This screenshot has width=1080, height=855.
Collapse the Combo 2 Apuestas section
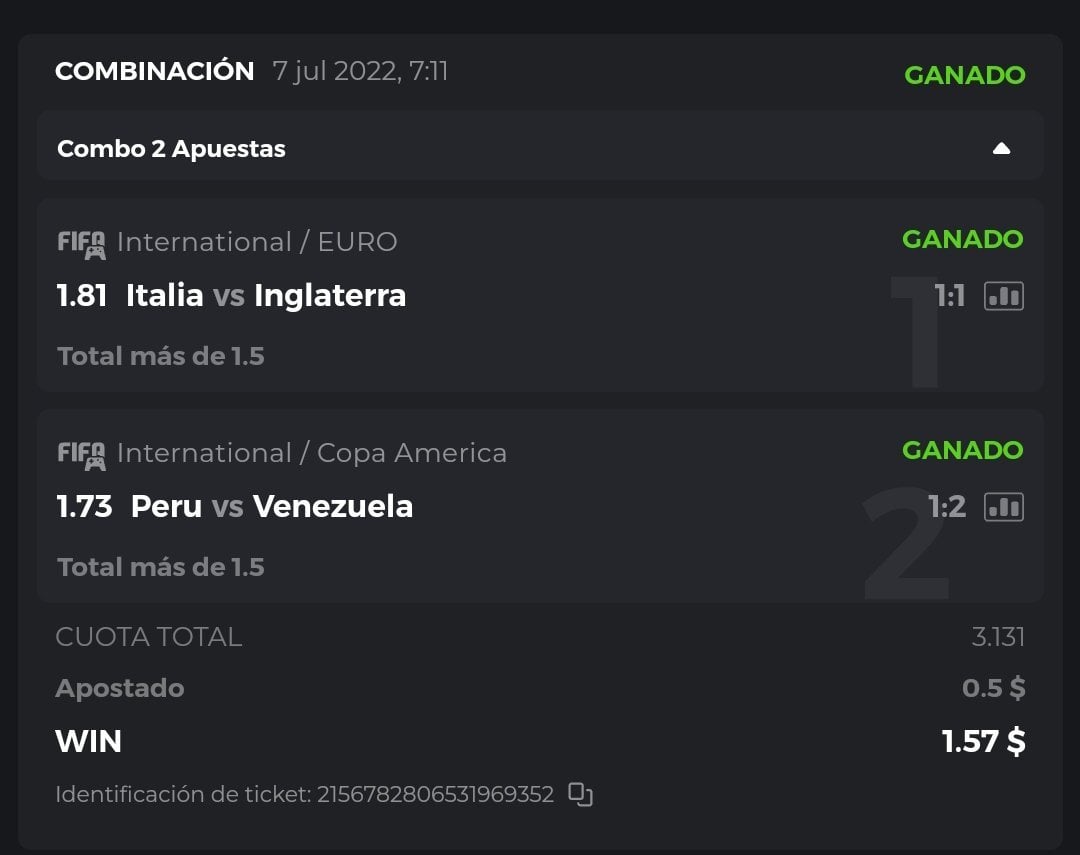(x=1001, y=149)
